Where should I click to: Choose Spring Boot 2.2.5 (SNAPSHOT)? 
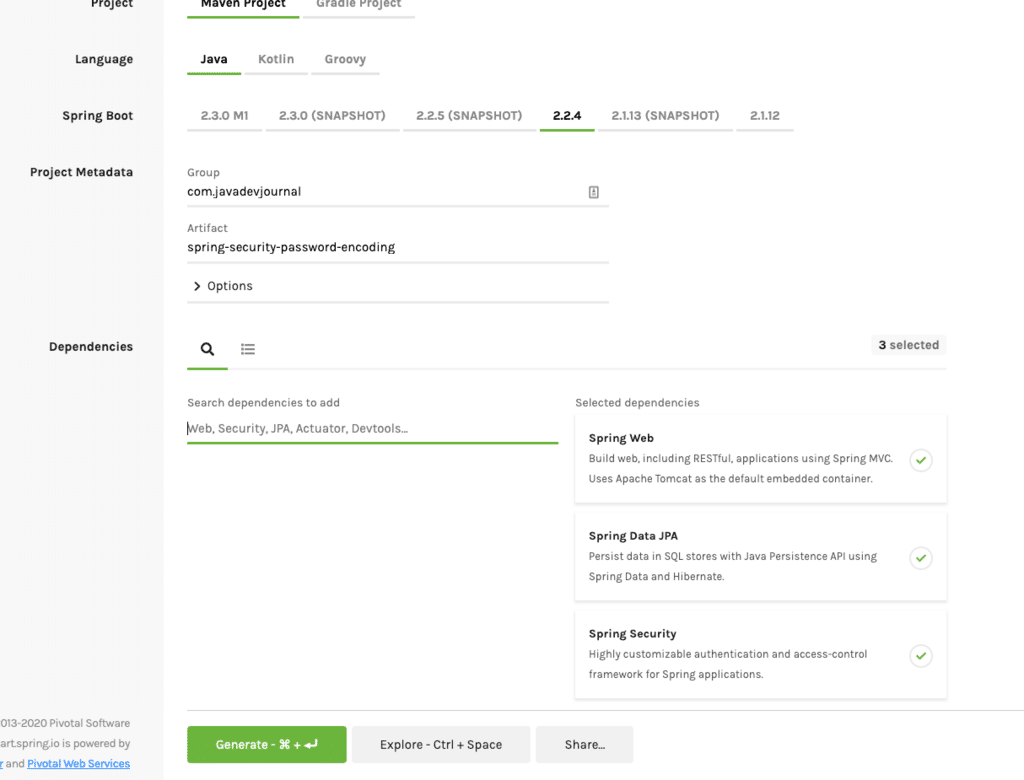point(469,116)
